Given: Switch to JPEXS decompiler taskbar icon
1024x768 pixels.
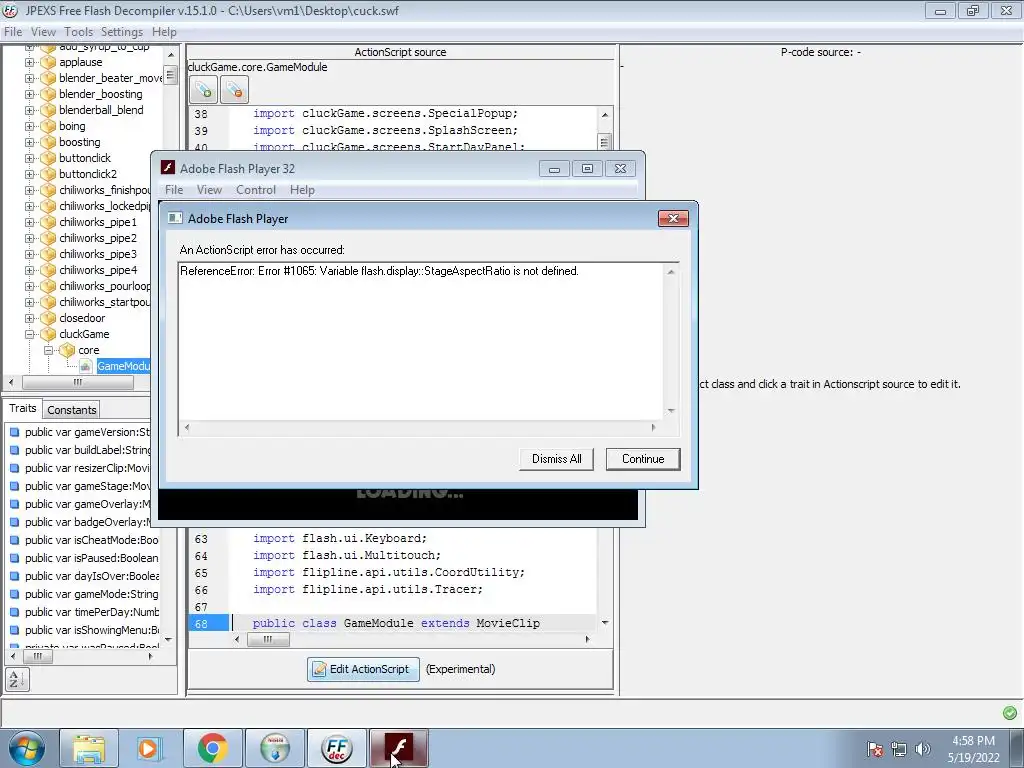Looking at the screenshot, I should click(x=336, y=748).
